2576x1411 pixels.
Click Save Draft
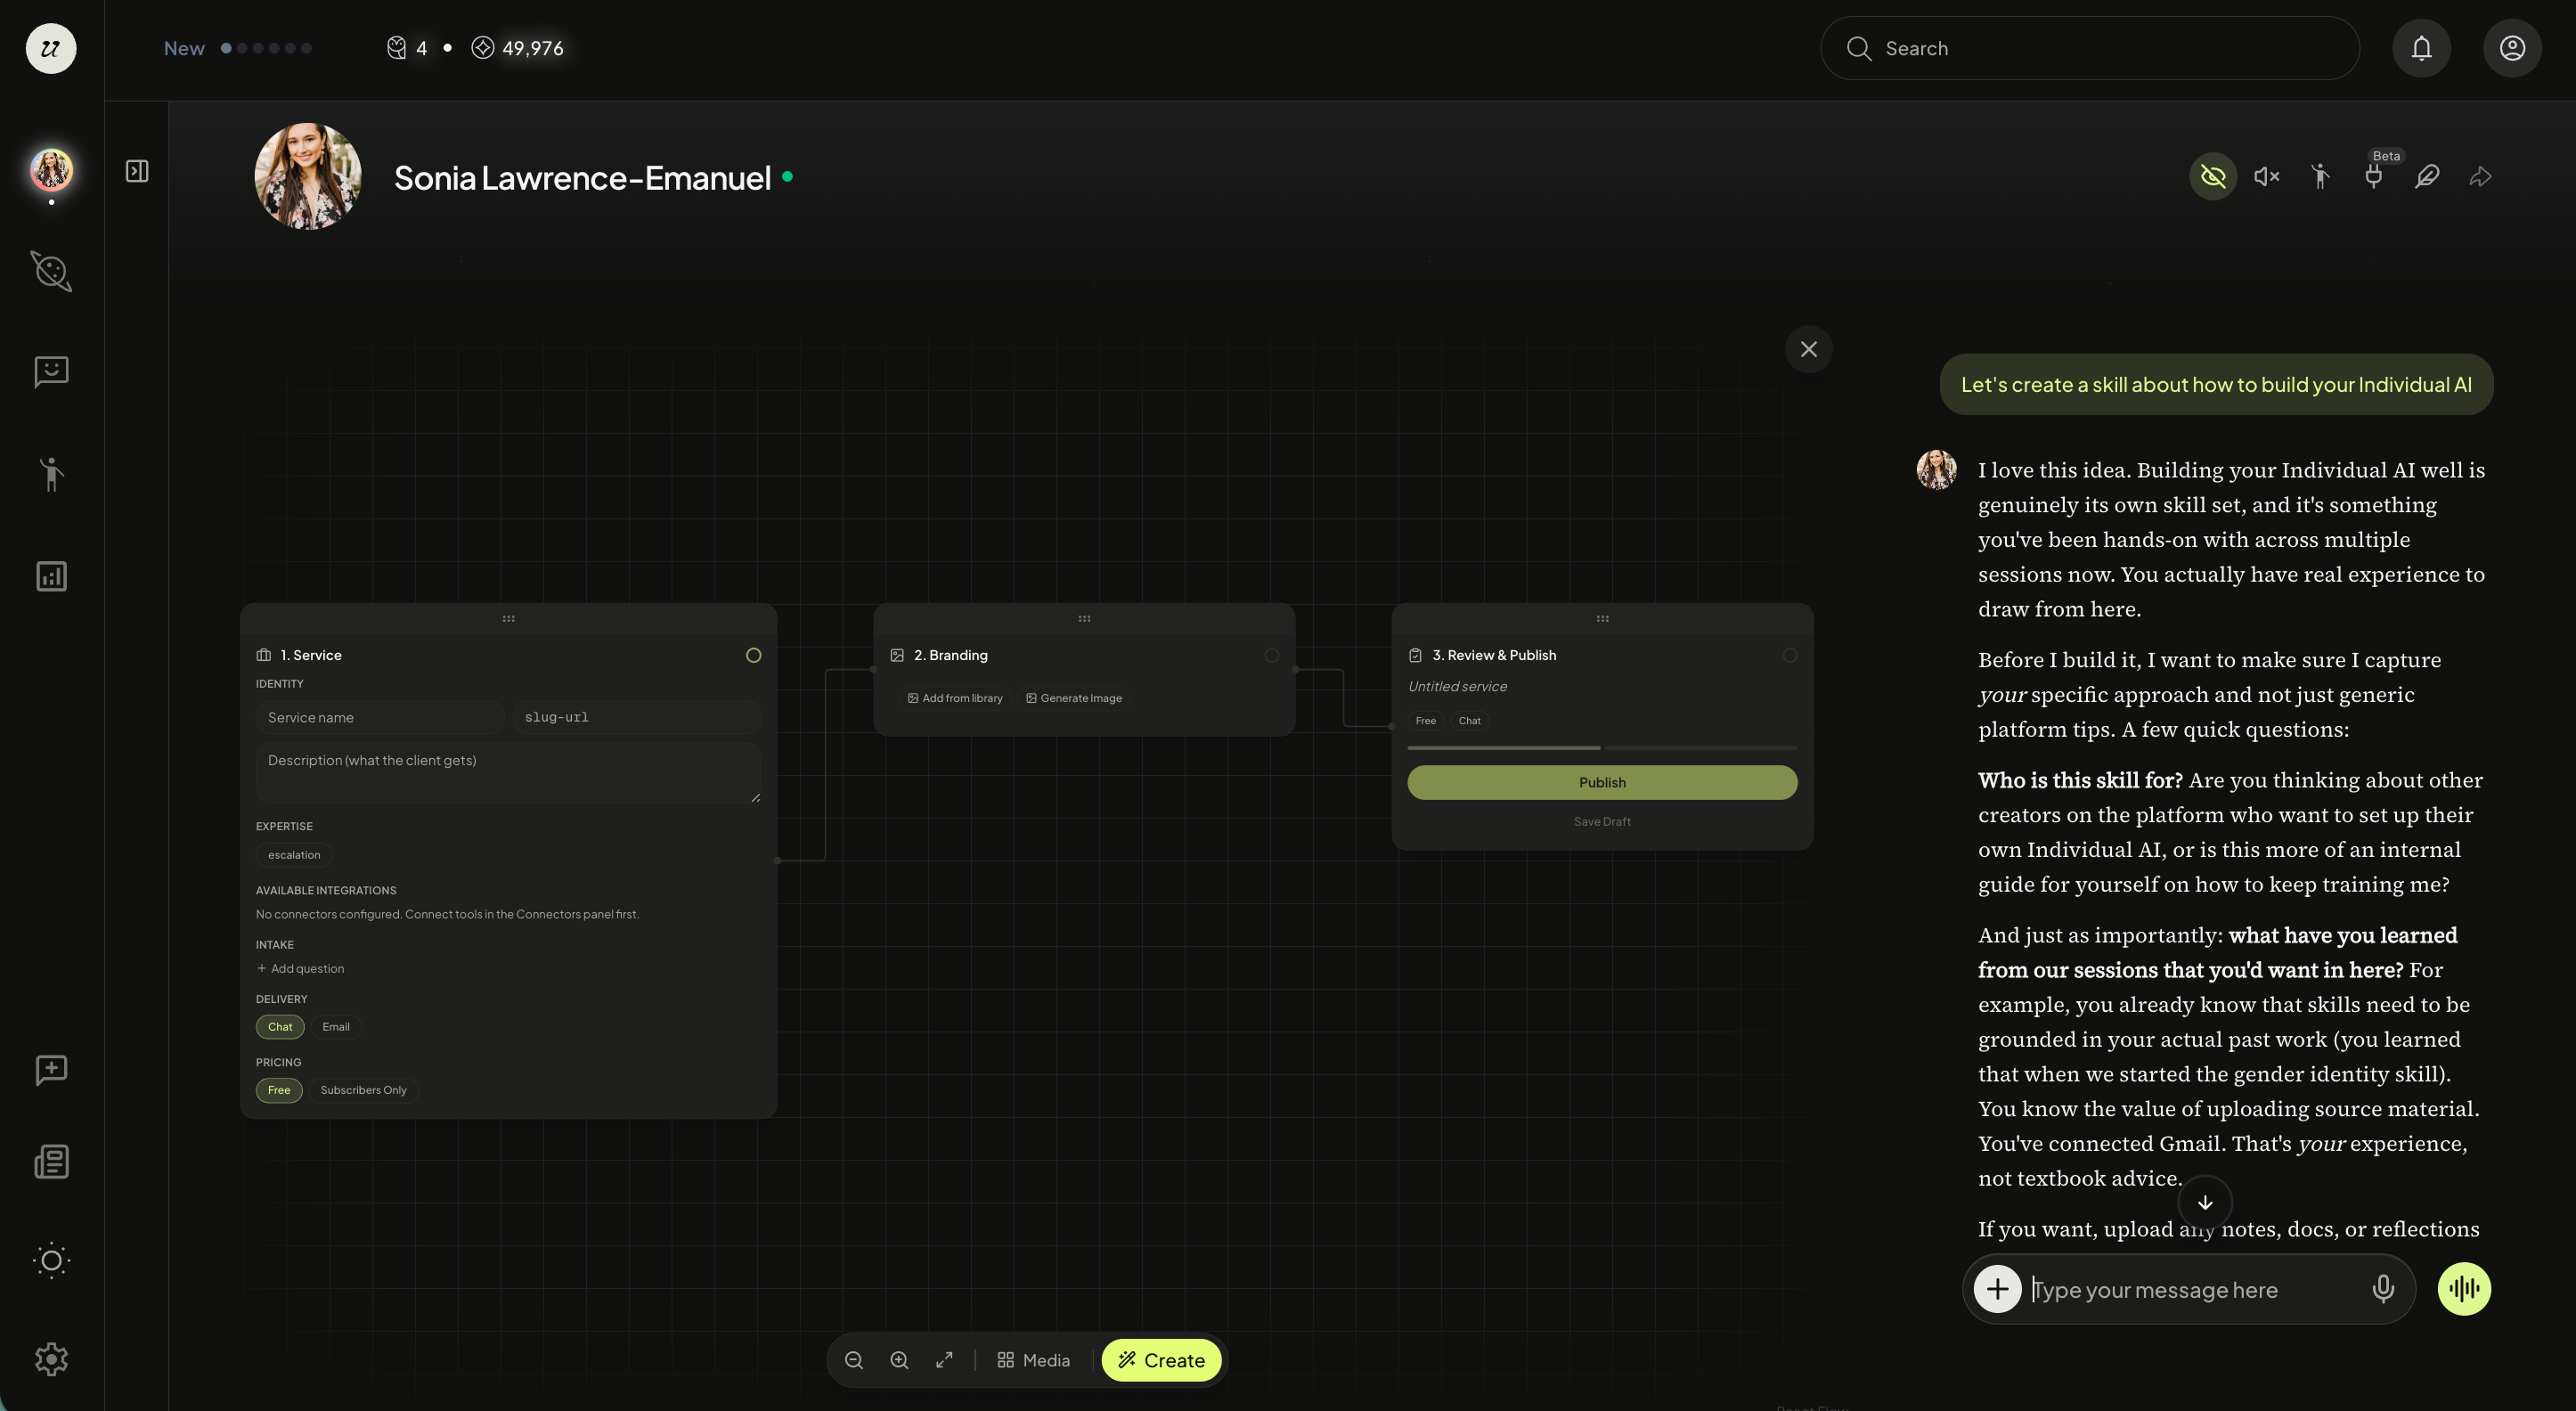tap(1602, 821)
